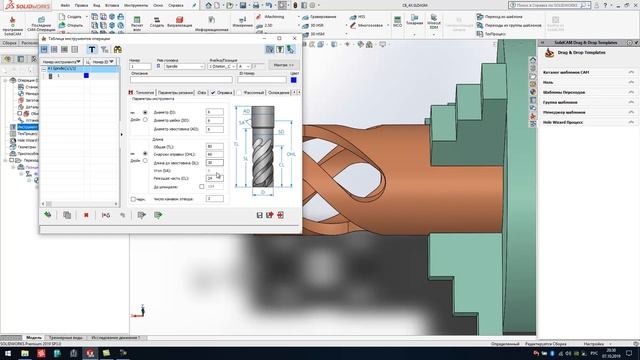Image resolution: width=640 pixels, height=360 pixels.
Task: Open the Вставка menu
Action: pyautogui.click(x=112, y=6)
